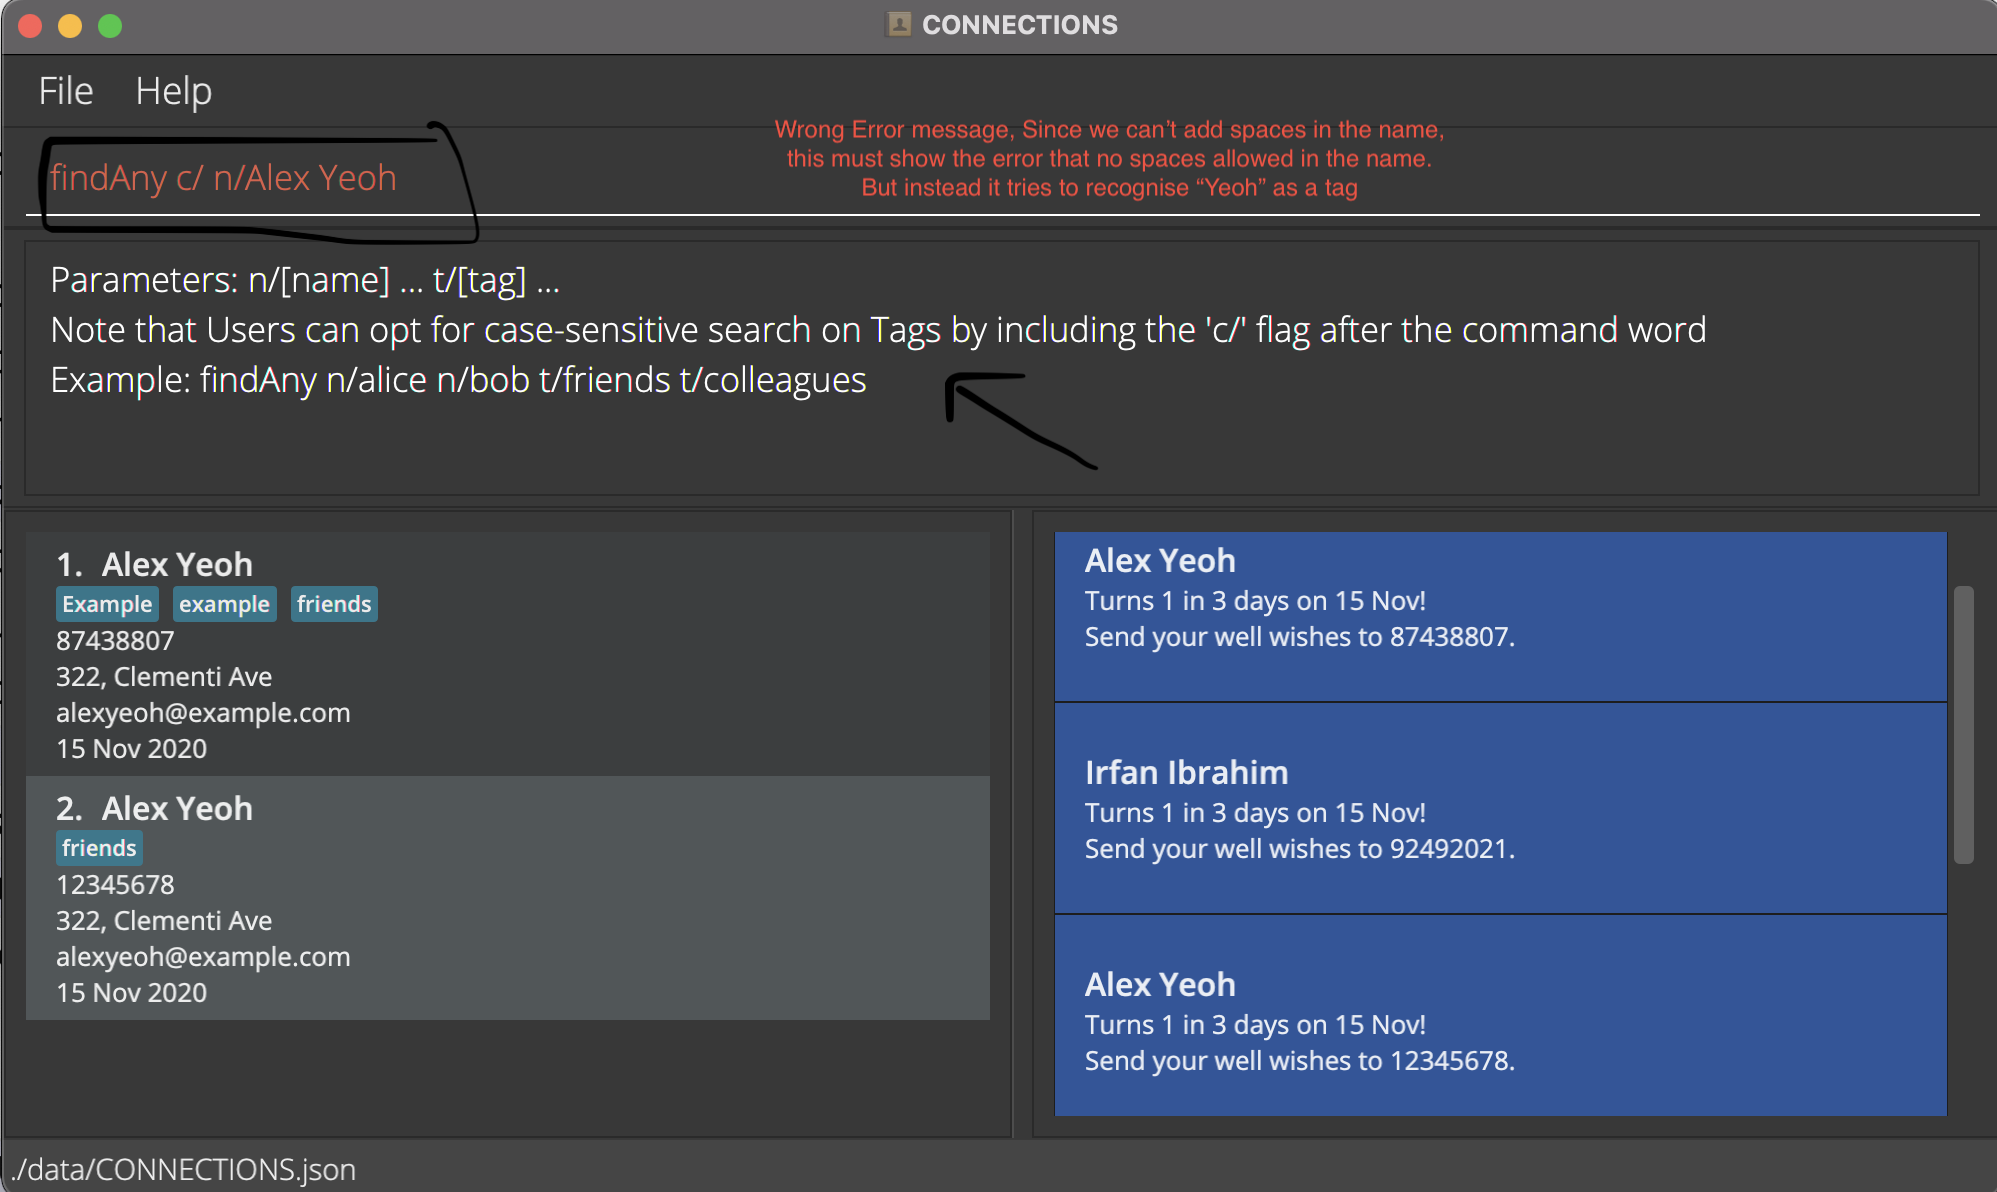The image size is (1997, 1192).
Task: Click email alexyeoh@example.com of first contact
Action: pyautogui.click(x=203, y=713)
